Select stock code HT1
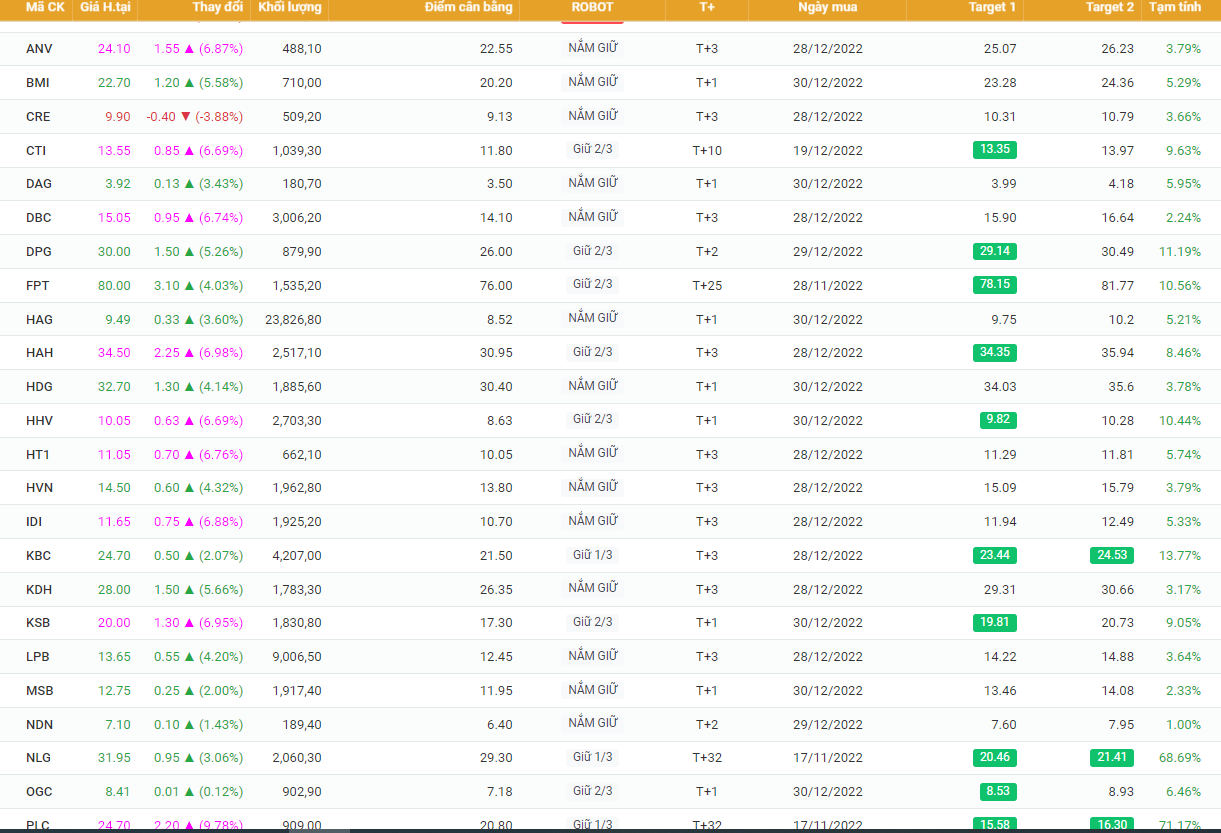The height and width of the screenshot is (833, 1221). [38, 455]
